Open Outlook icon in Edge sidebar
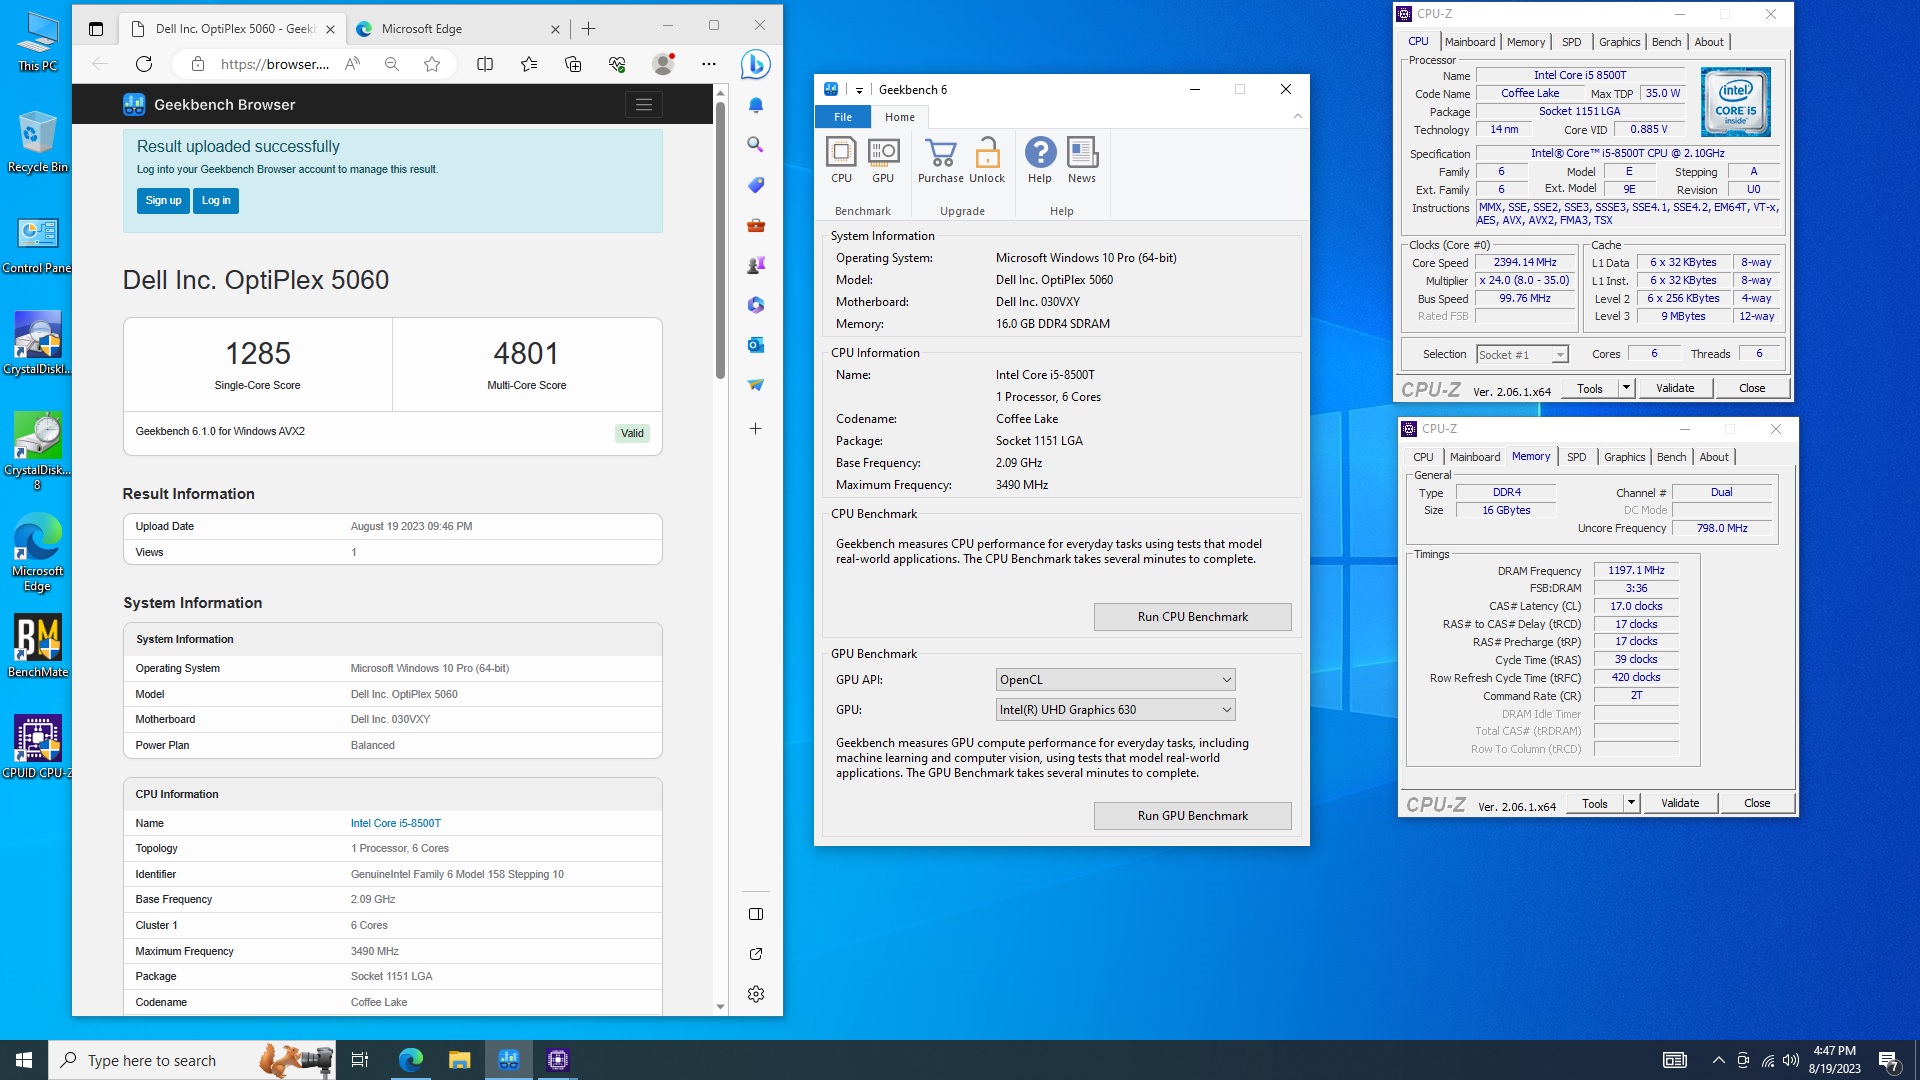 (756, 345)
